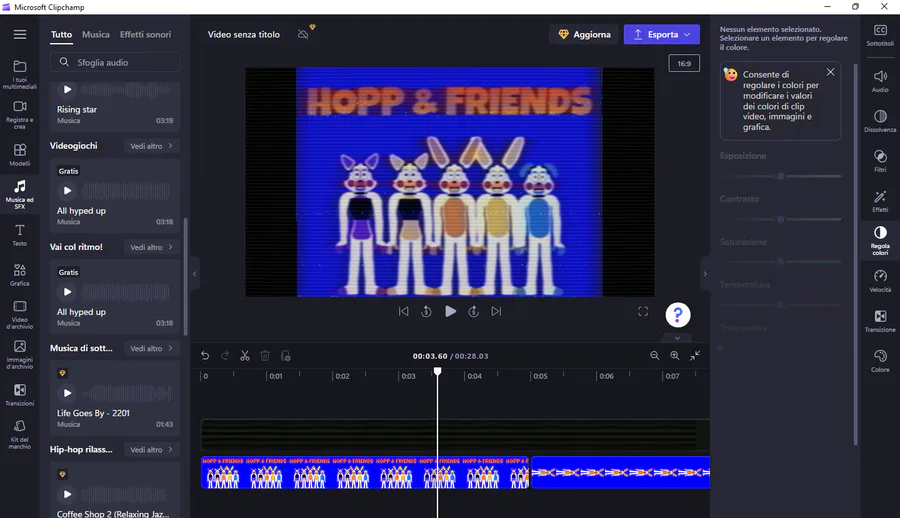Expand Musica di sottofondo Vedi altro

pyautogui.click(x=152, y=349)
